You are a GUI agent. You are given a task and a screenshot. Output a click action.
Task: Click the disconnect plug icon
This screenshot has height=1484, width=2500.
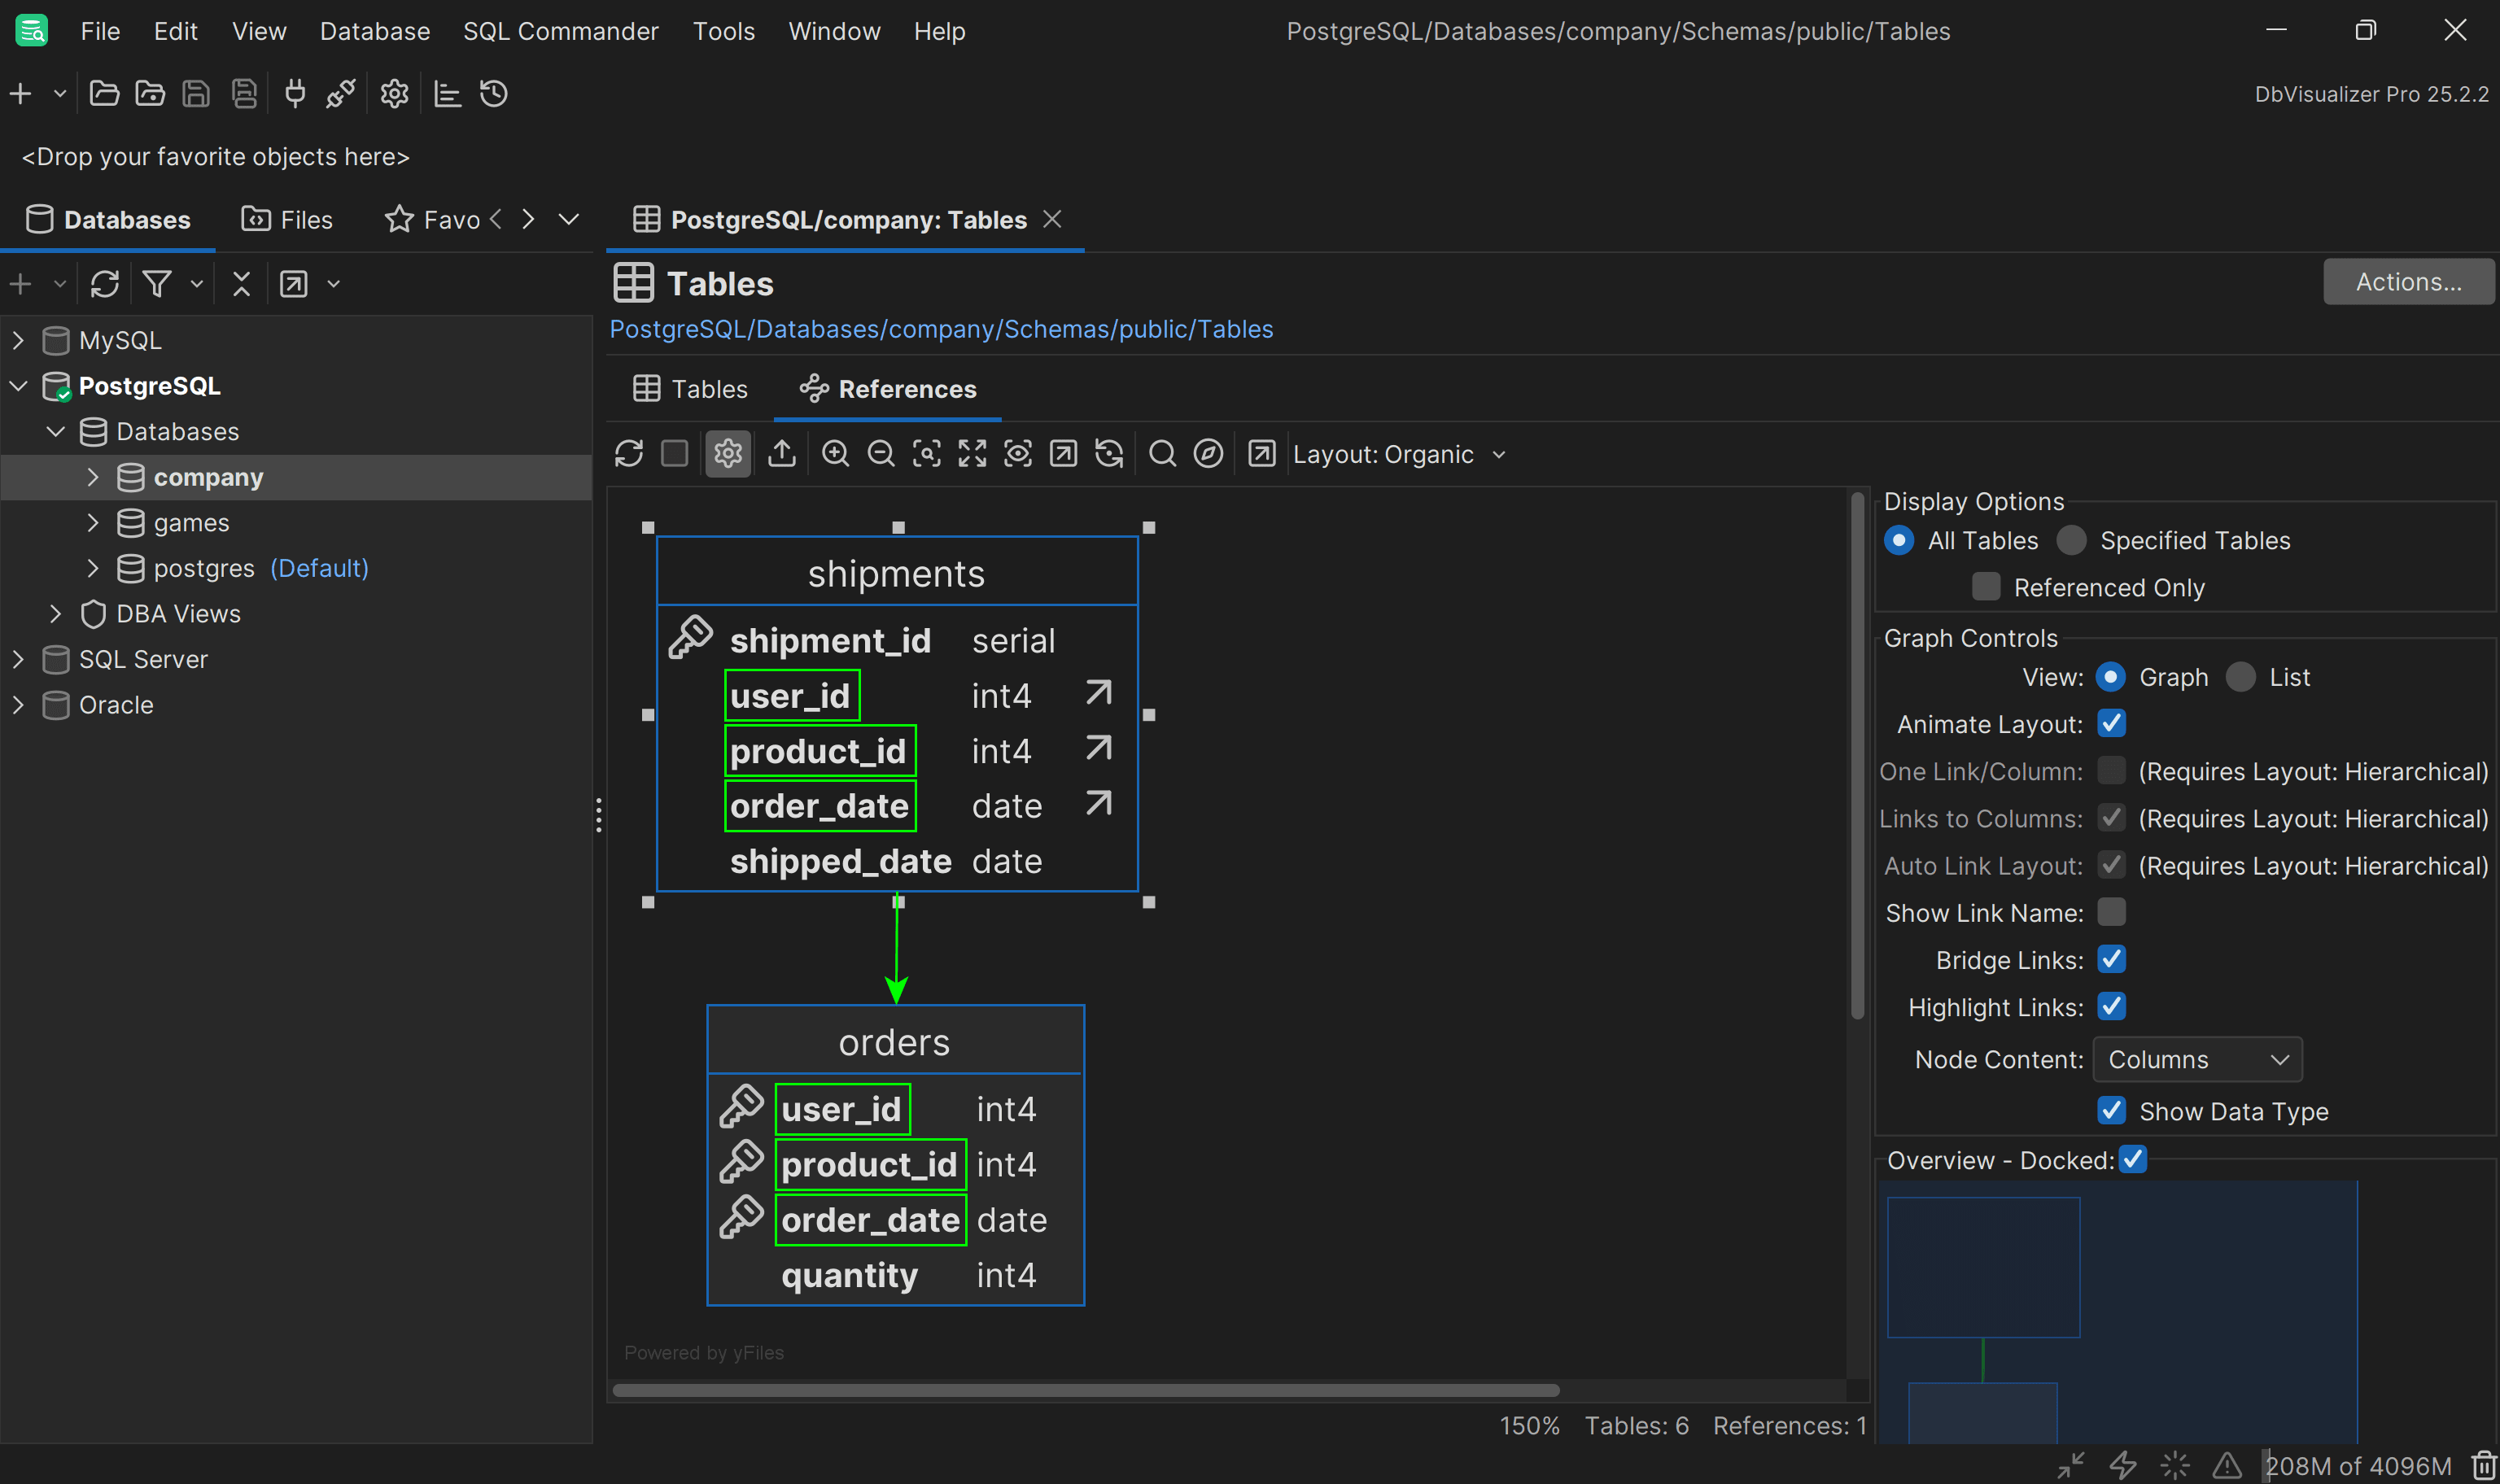coord(341,94)
